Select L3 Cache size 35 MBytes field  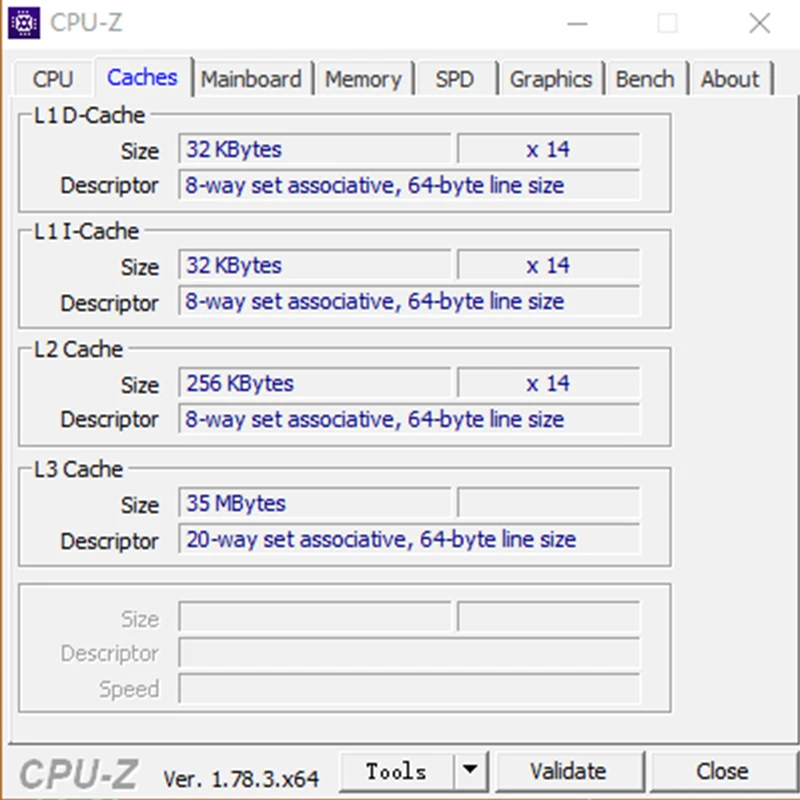coord(315,503)
